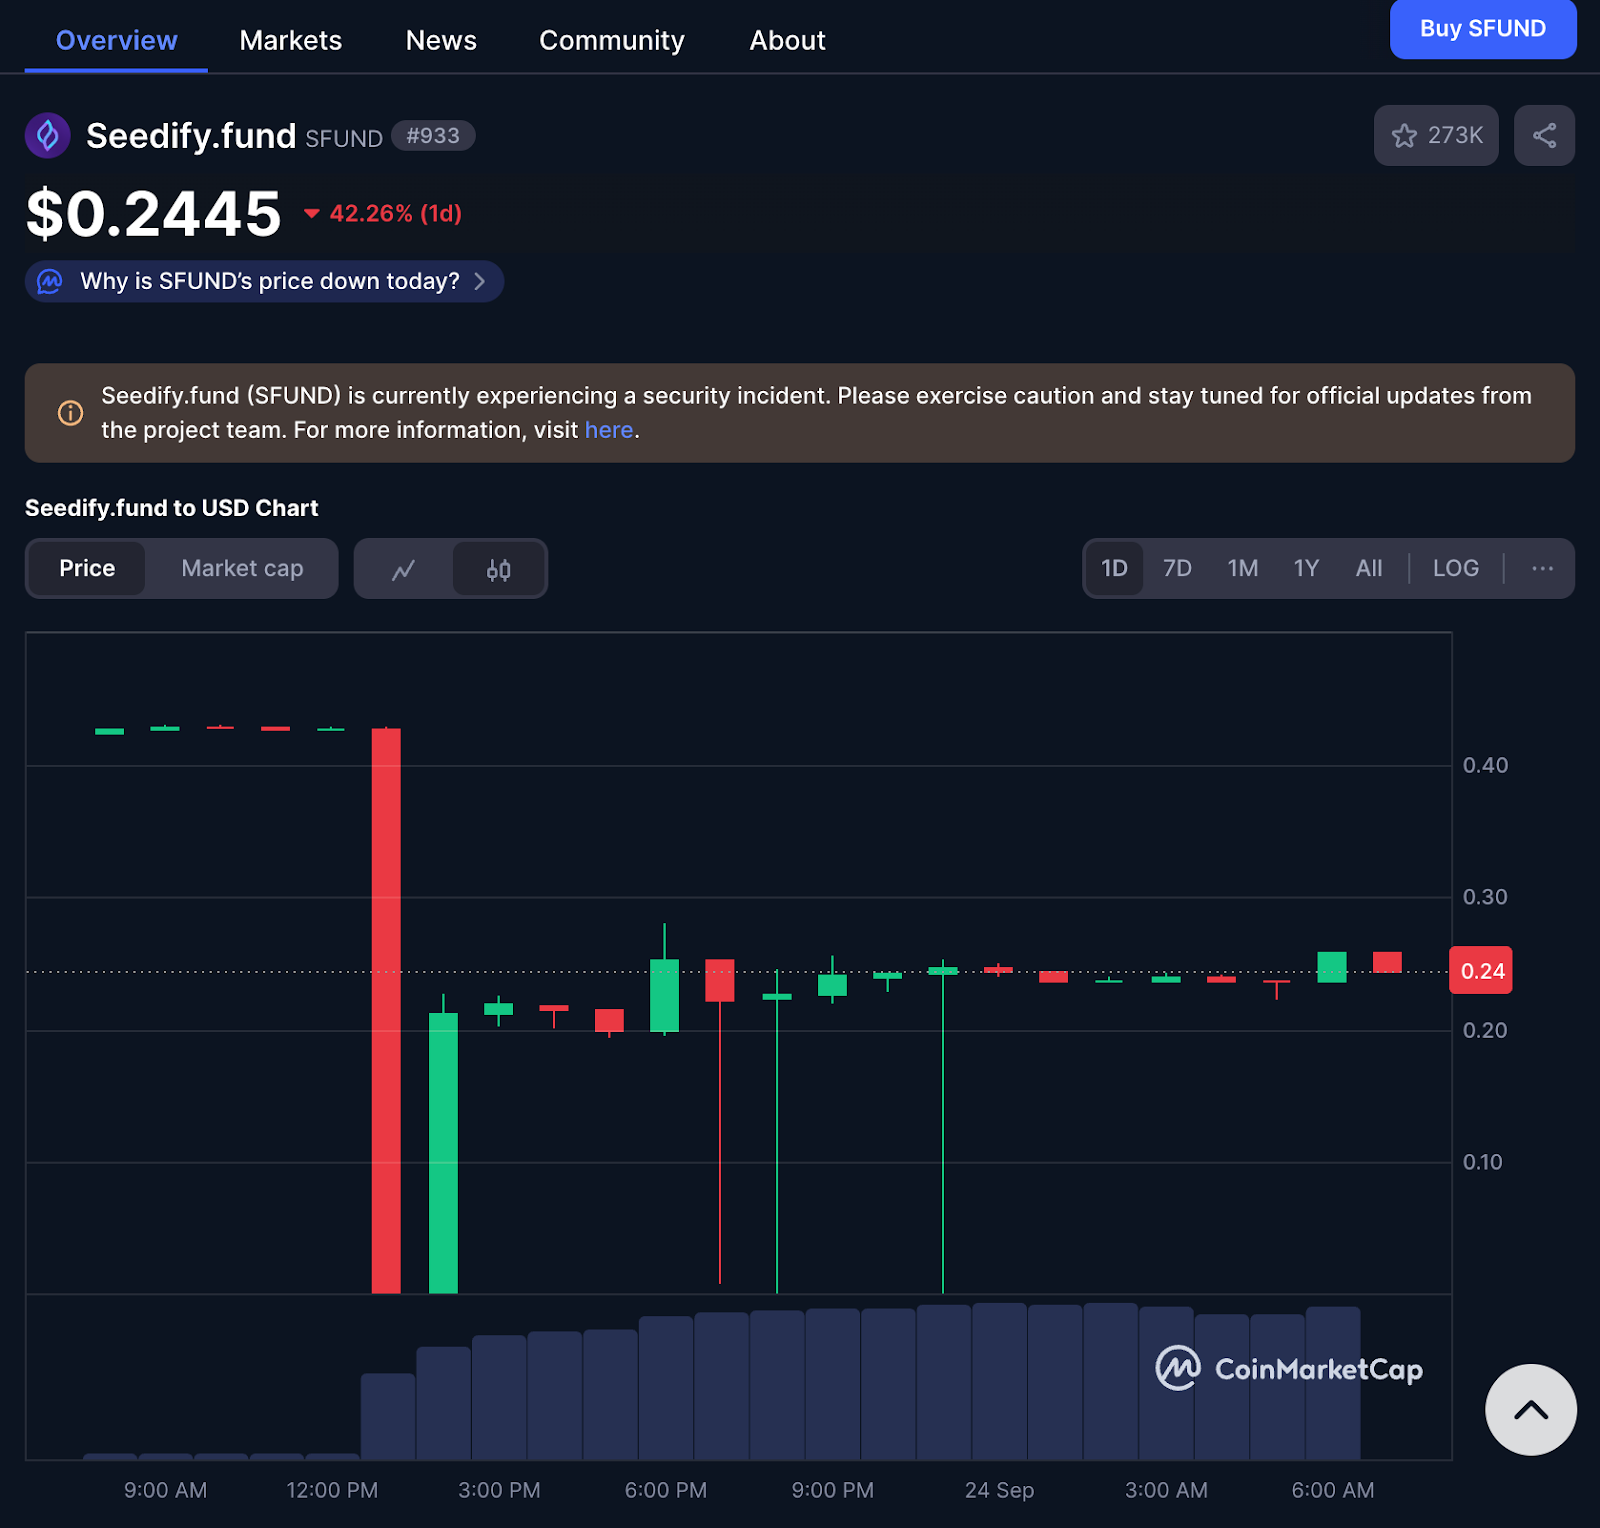Open the share icon button

[1544, 135]
